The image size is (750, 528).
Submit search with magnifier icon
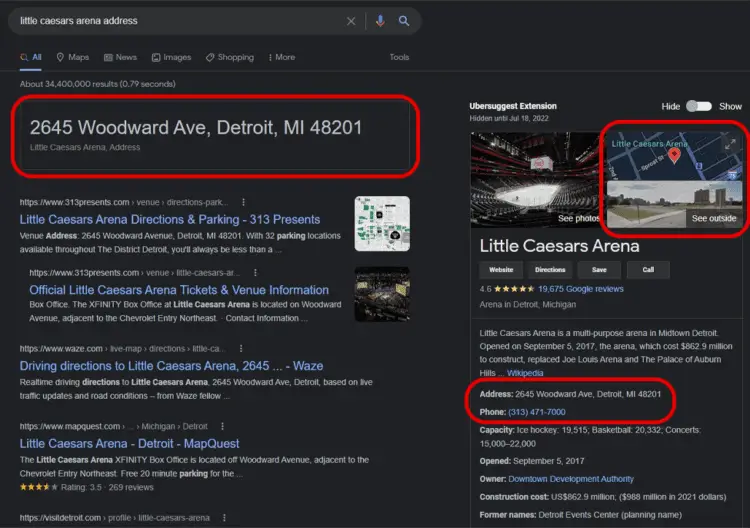404,21
